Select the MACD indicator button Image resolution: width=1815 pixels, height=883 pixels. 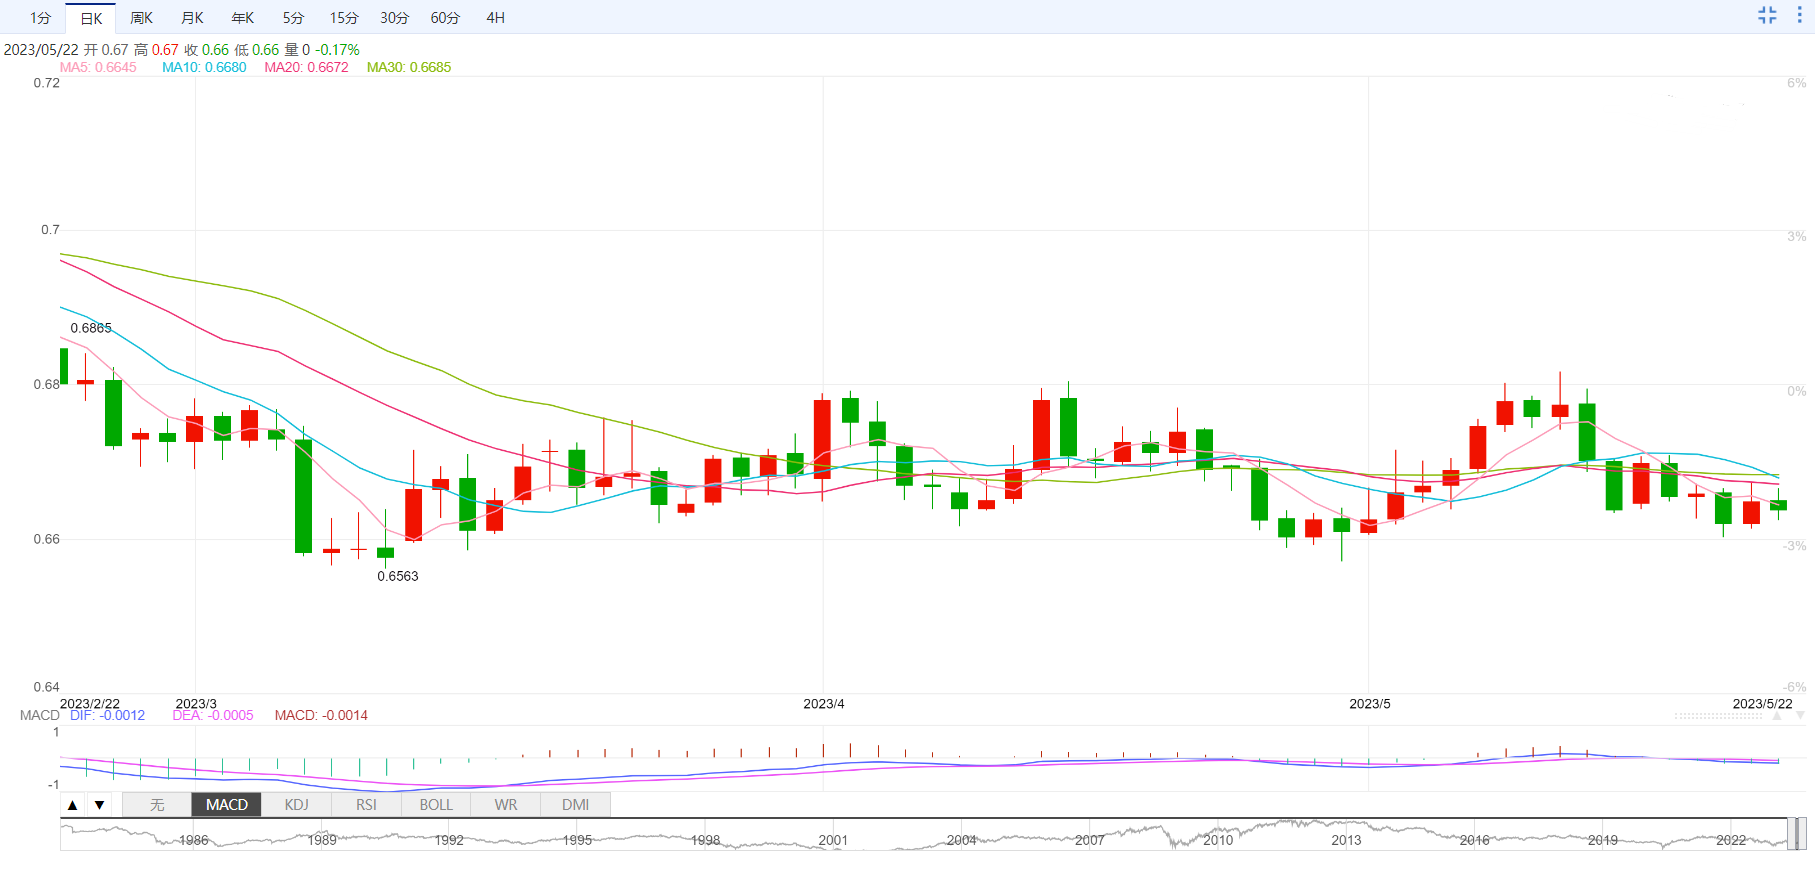[x=227, y=805]
